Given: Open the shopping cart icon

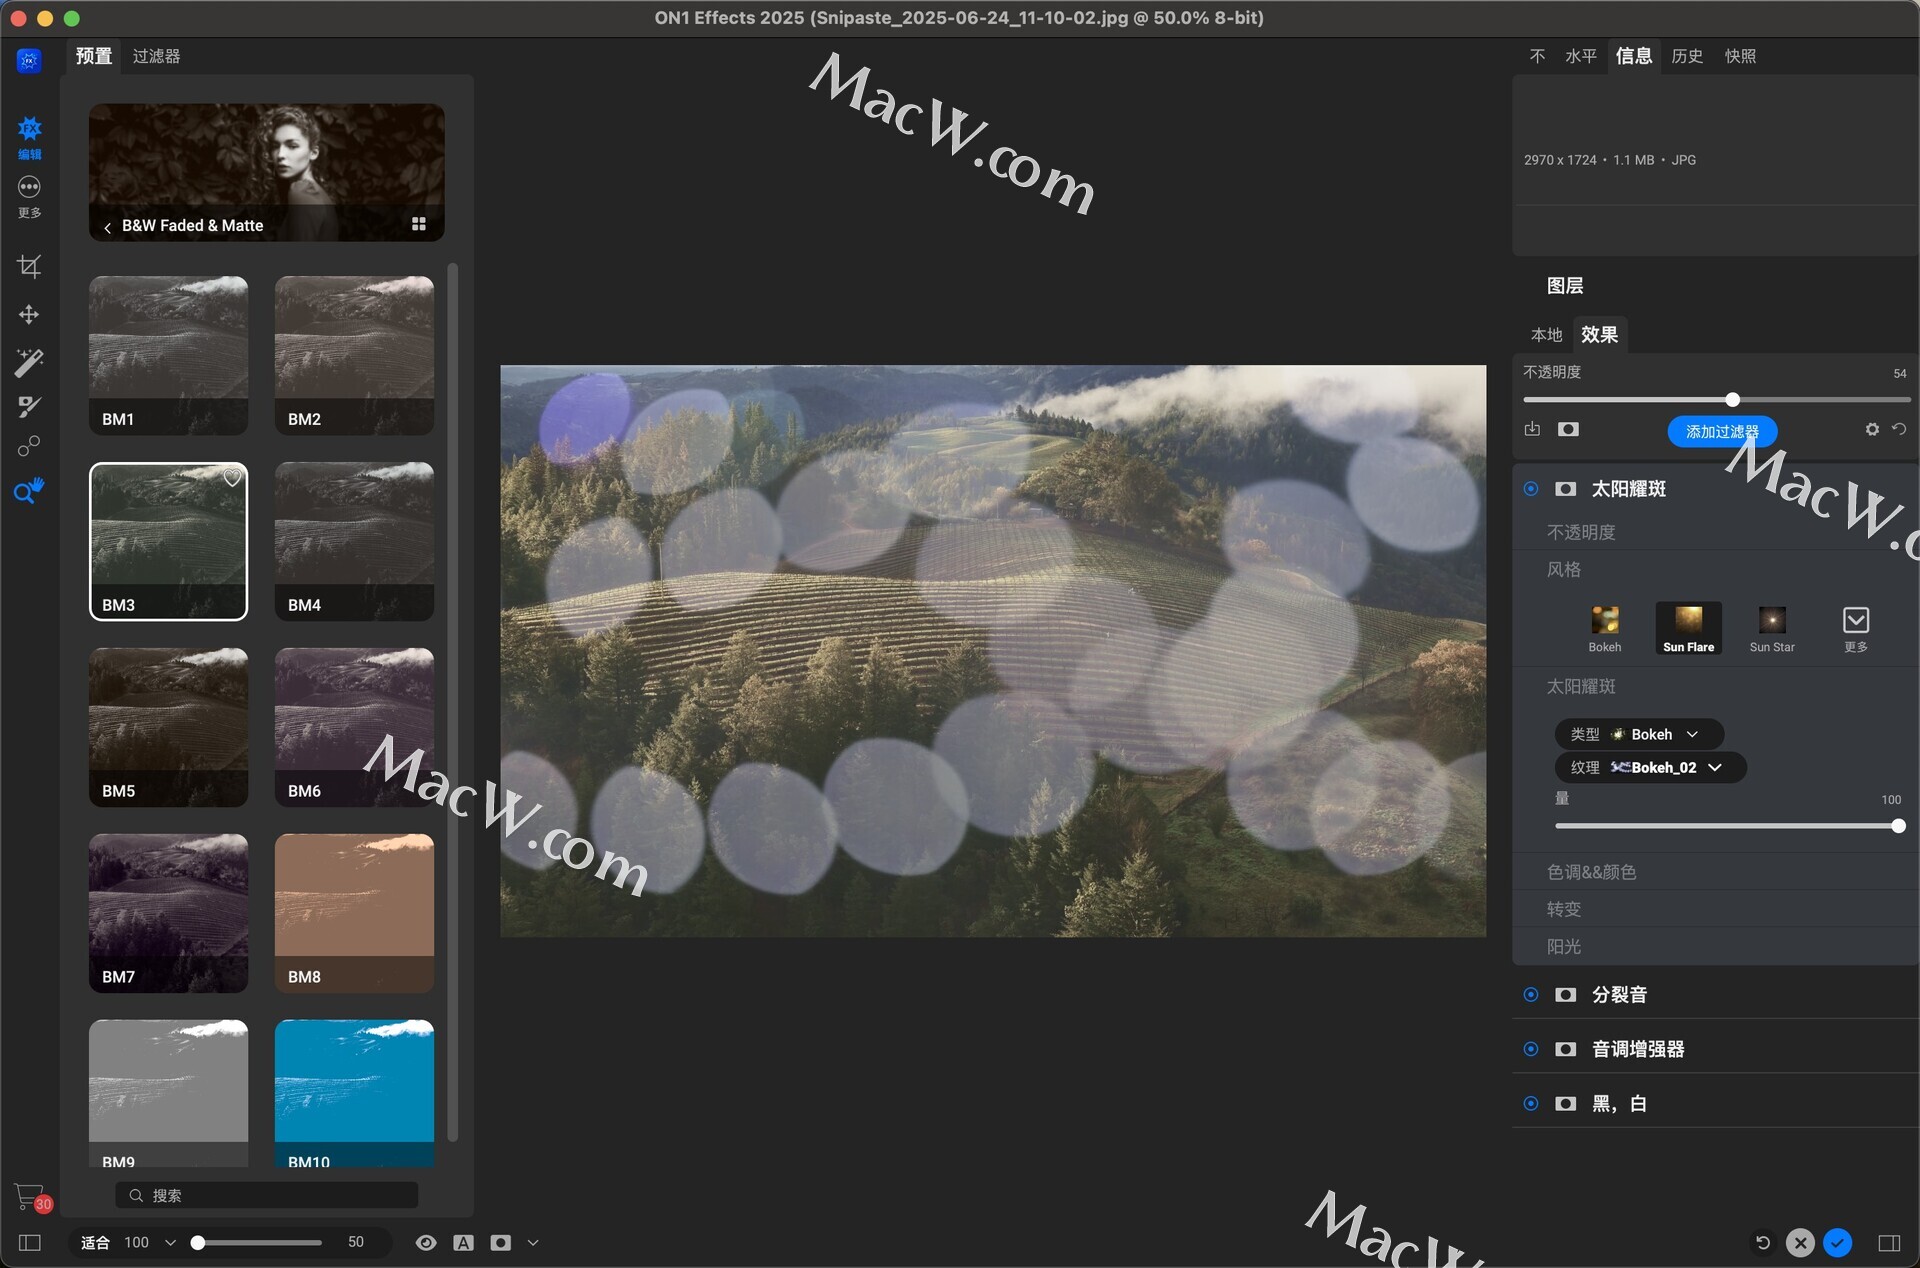Looking at the screenshot, I should (29, 1196).
